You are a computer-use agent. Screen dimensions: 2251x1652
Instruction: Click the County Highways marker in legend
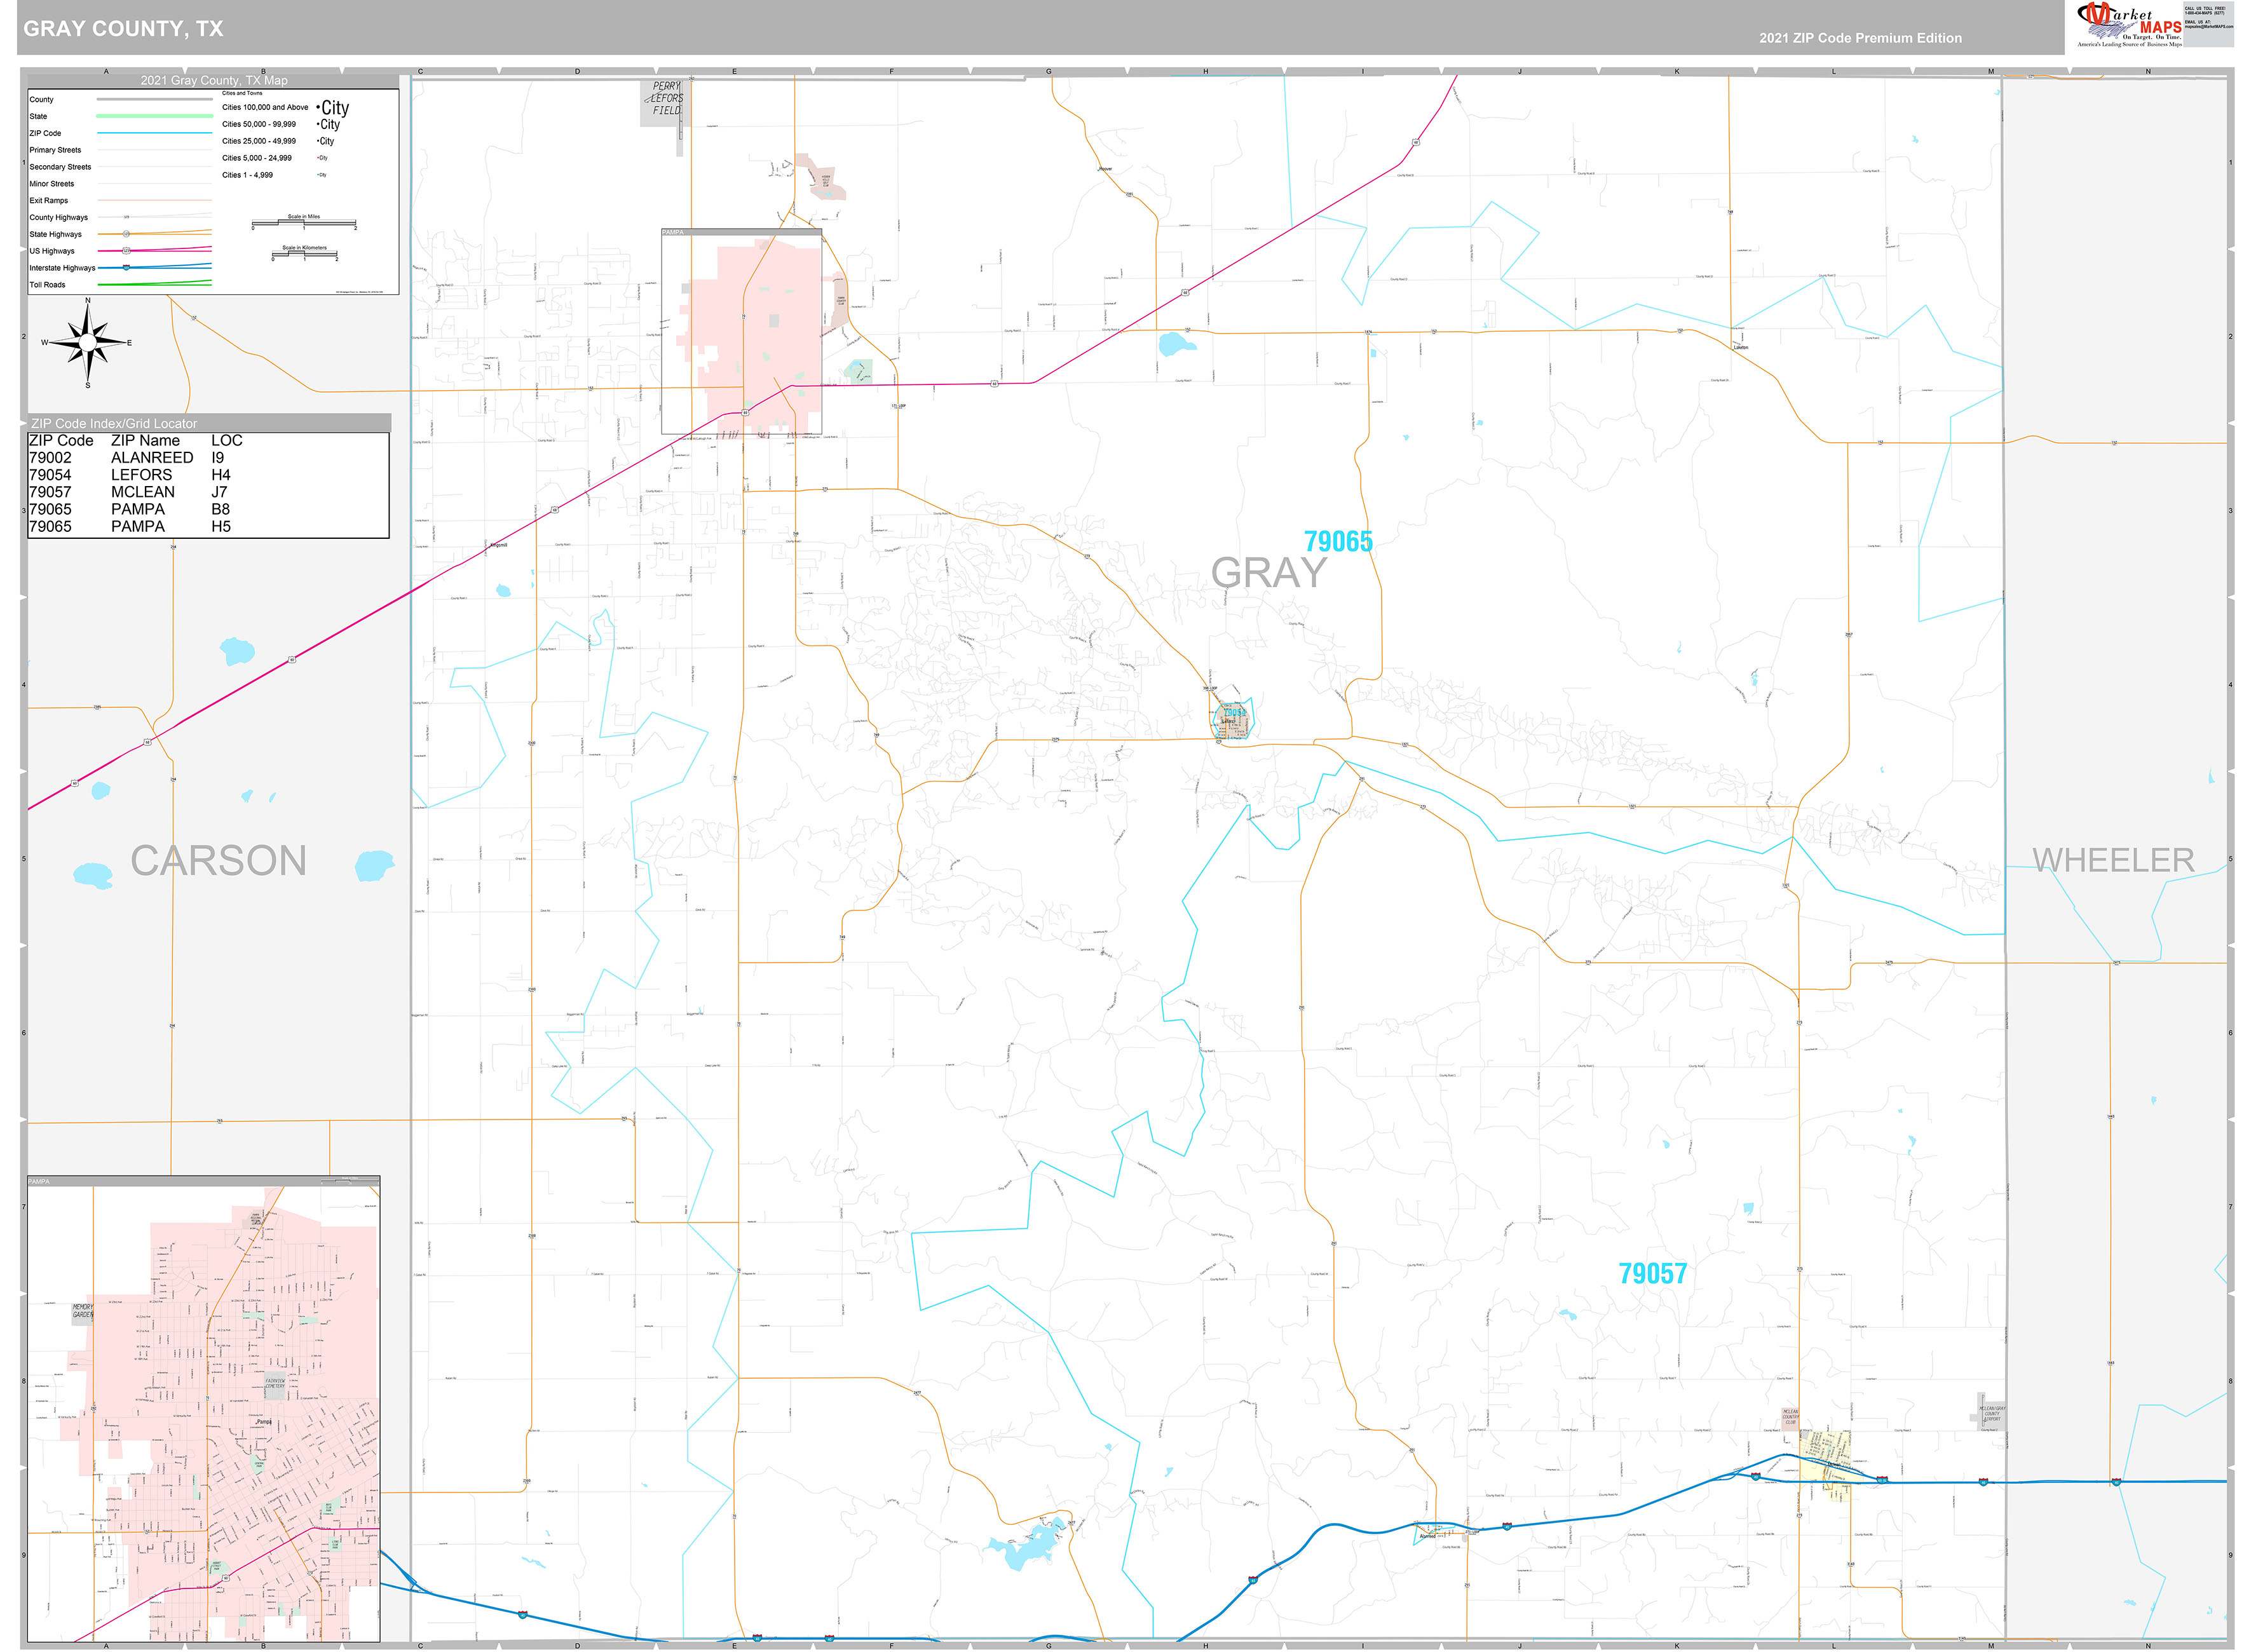click(127, 217)
